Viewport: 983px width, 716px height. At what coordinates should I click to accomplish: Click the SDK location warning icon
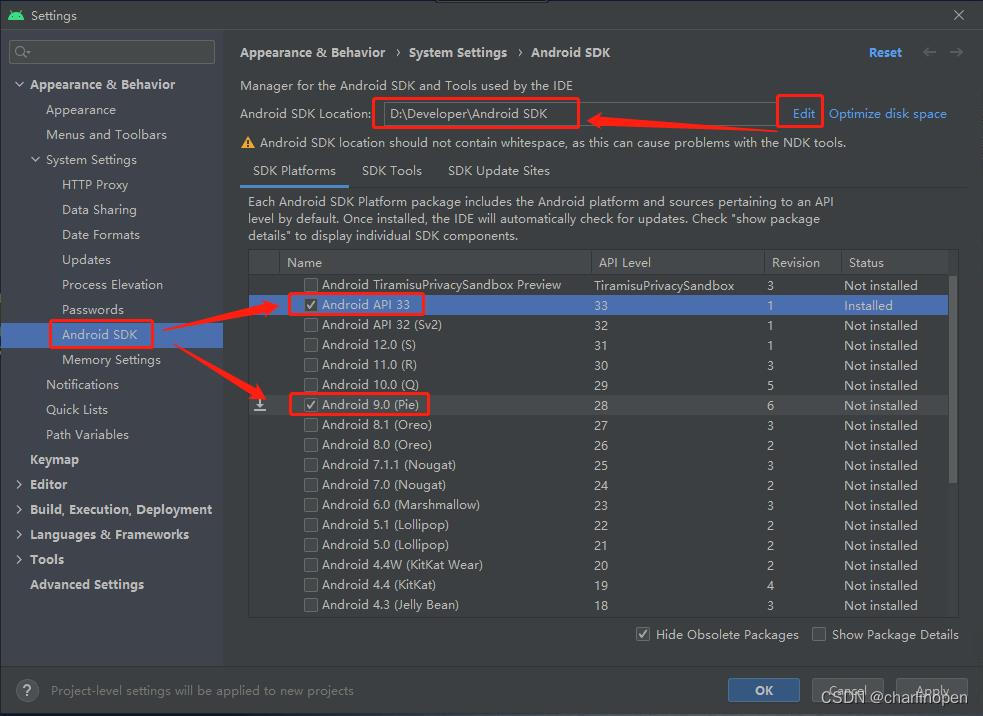point(248,143)
